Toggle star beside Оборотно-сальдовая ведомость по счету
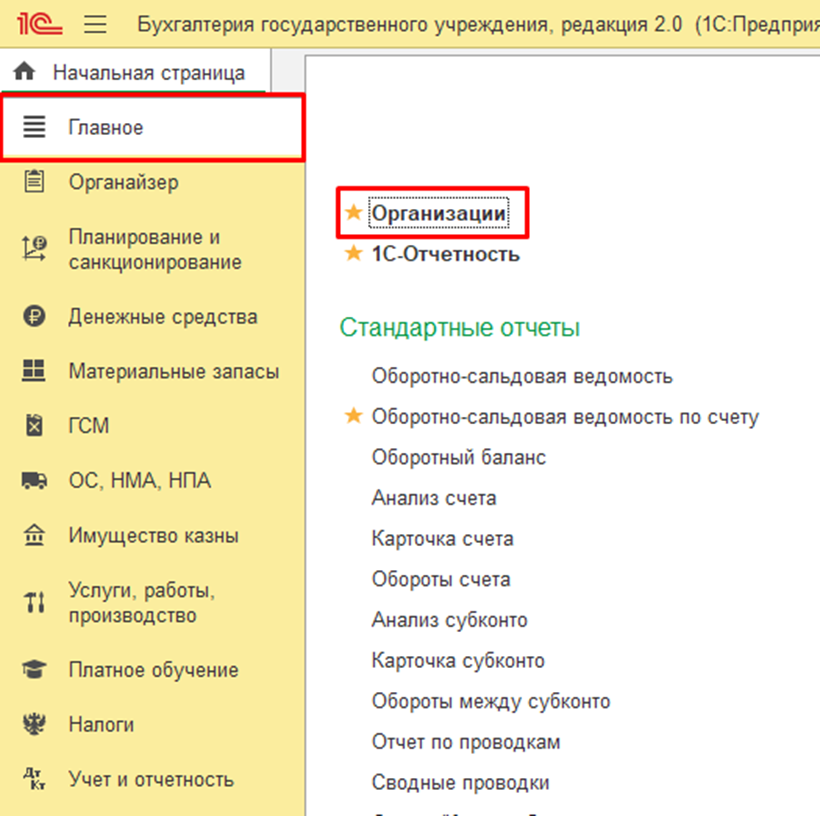This screenshot has height=816, width=820. click(x=354, y=415)
